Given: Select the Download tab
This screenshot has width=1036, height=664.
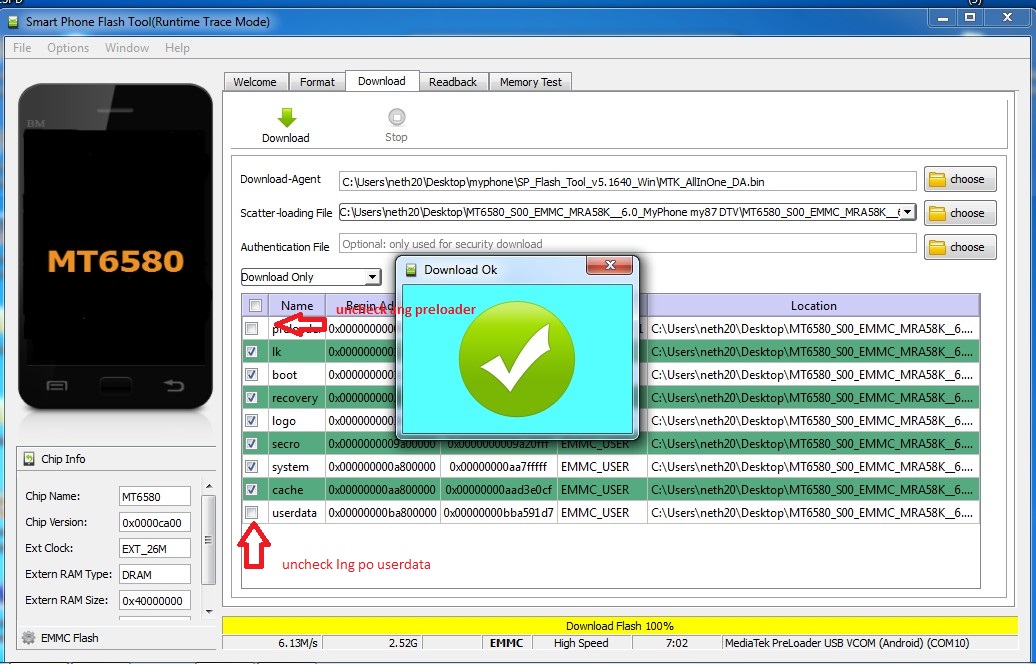Looking at the screenshot, I should [382, 81].
